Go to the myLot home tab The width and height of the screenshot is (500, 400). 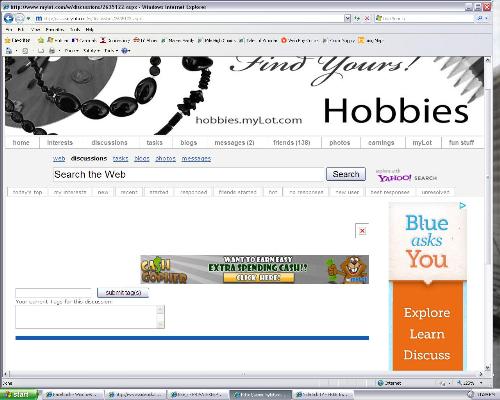(x=21, y=143)
